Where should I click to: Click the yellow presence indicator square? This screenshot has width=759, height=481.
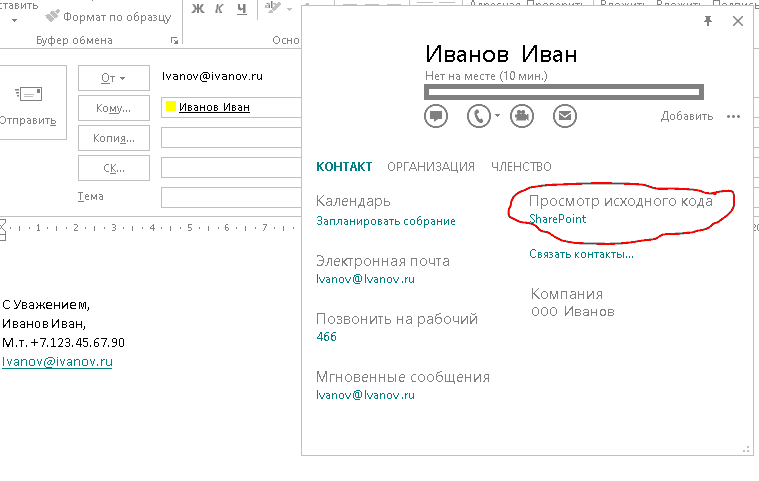(170, 106)
